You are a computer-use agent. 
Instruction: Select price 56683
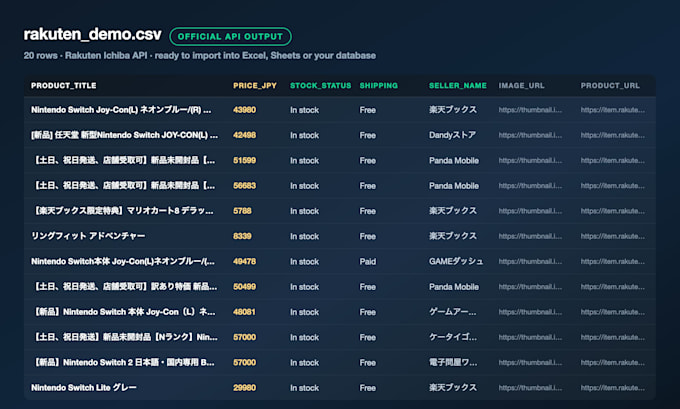244,185
